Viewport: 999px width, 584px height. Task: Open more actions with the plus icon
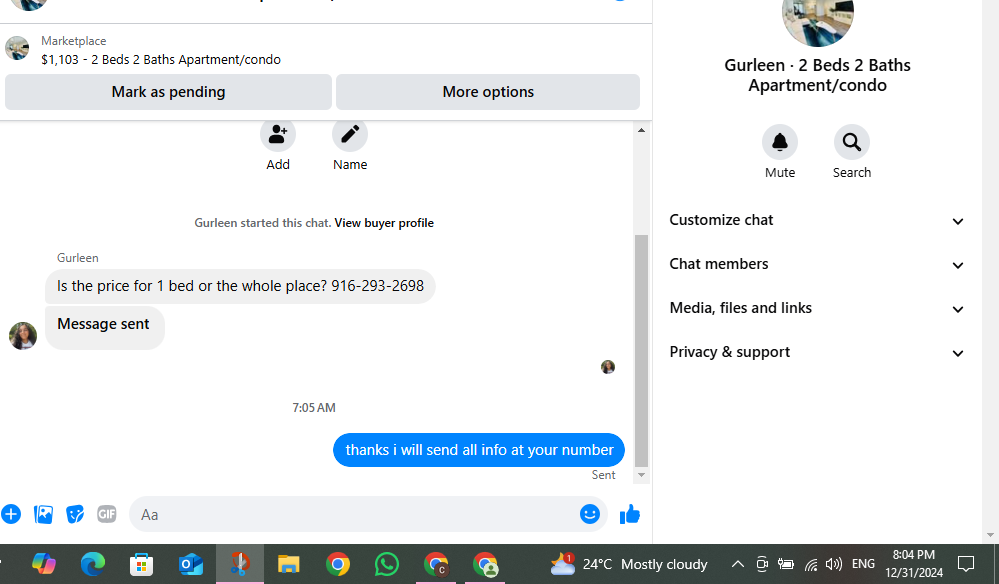[11, 514]
